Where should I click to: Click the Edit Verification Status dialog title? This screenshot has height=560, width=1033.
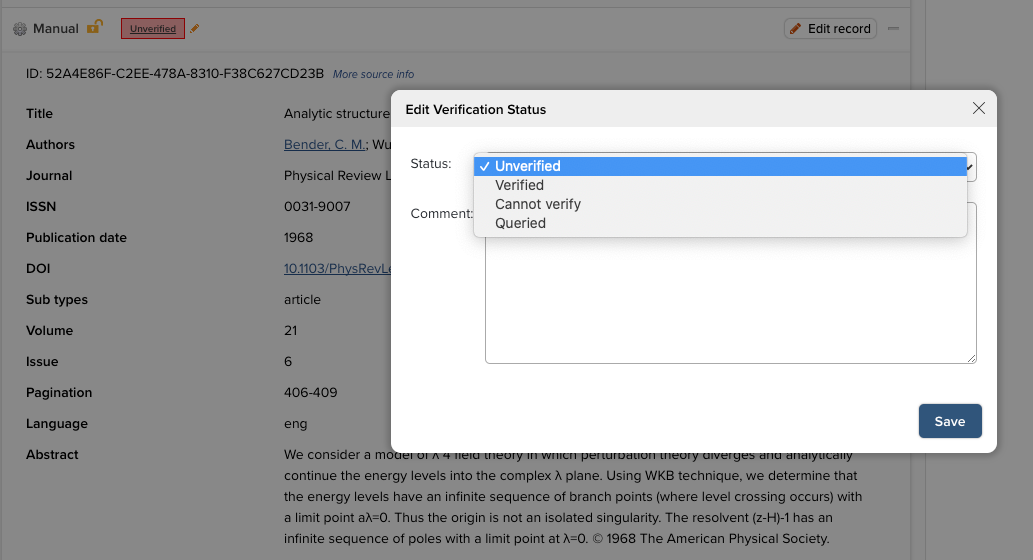pos(475,109)
